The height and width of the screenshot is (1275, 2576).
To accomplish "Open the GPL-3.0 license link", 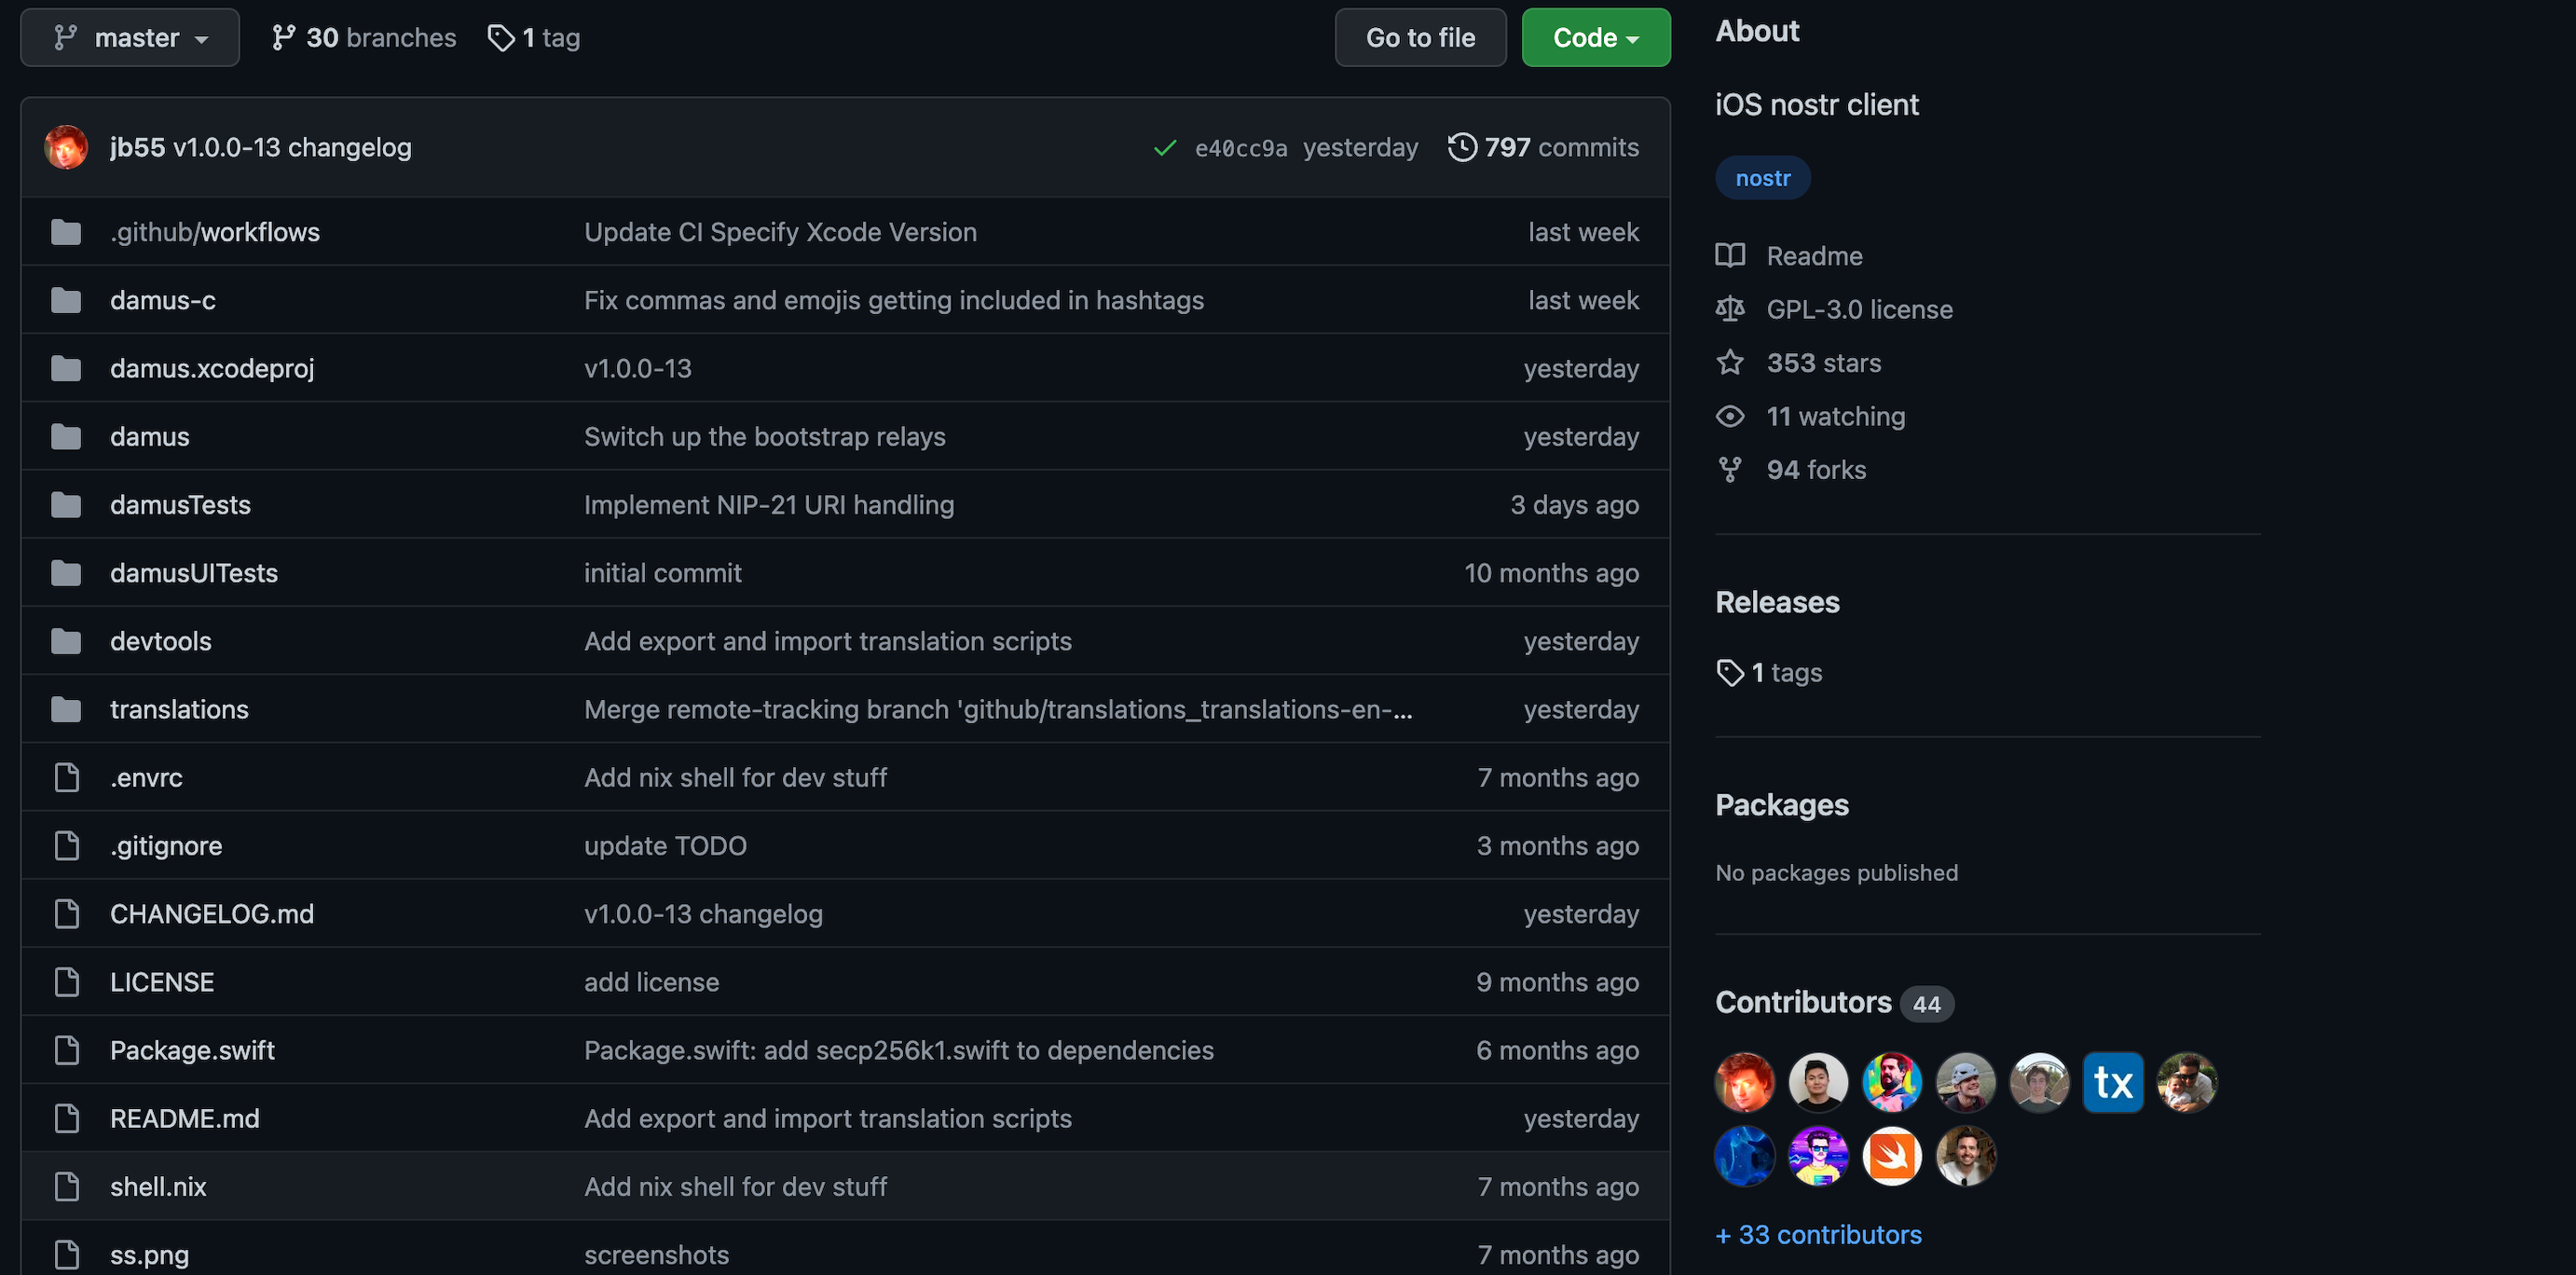I will 1835,309.
